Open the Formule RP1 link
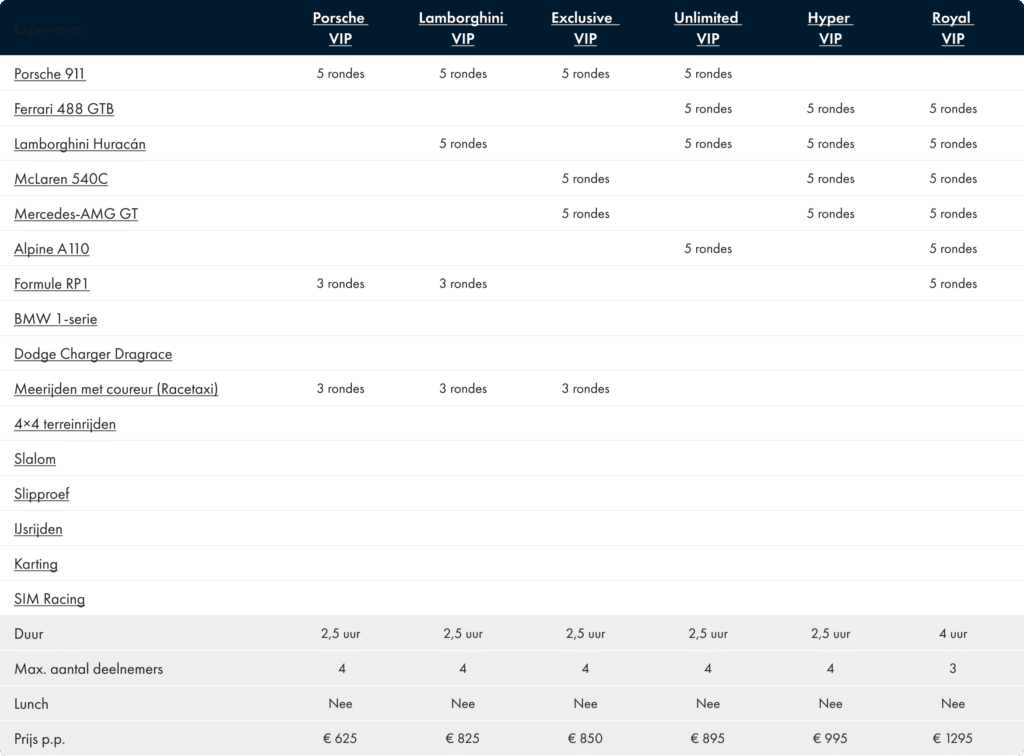This screenshot has height=756, width=1024. (51, 284)
